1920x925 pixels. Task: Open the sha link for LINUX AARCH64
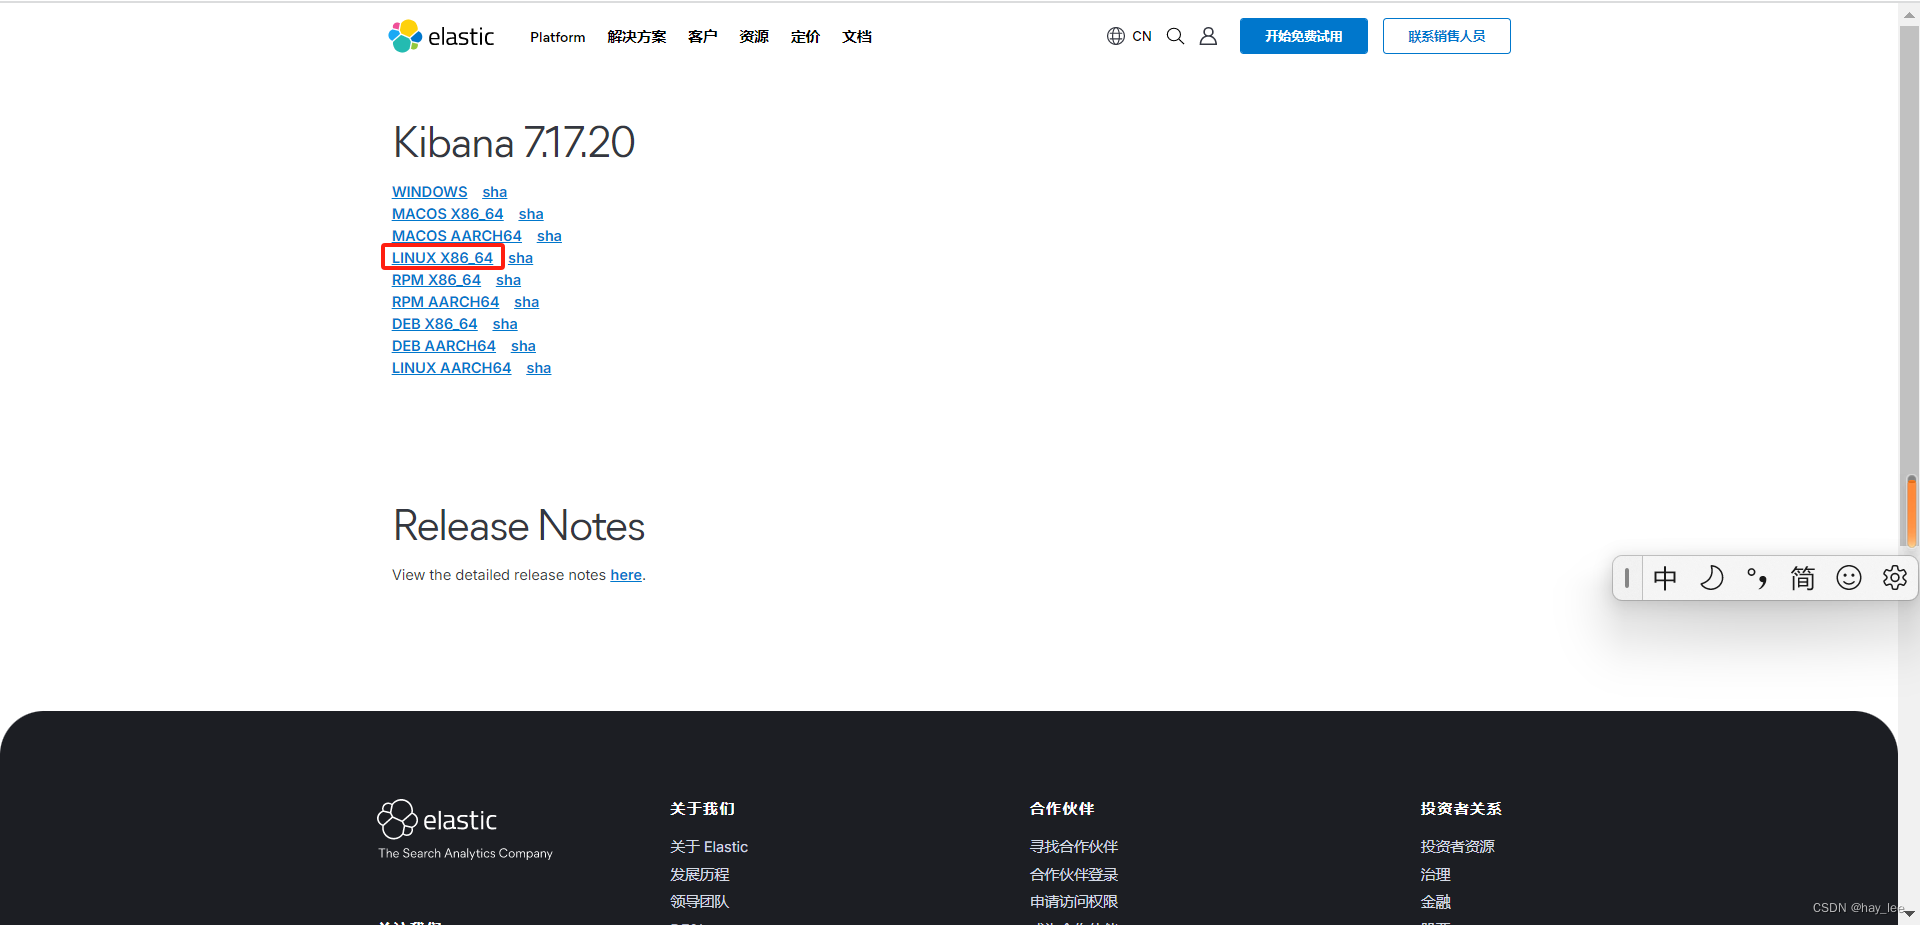[539, 368]
